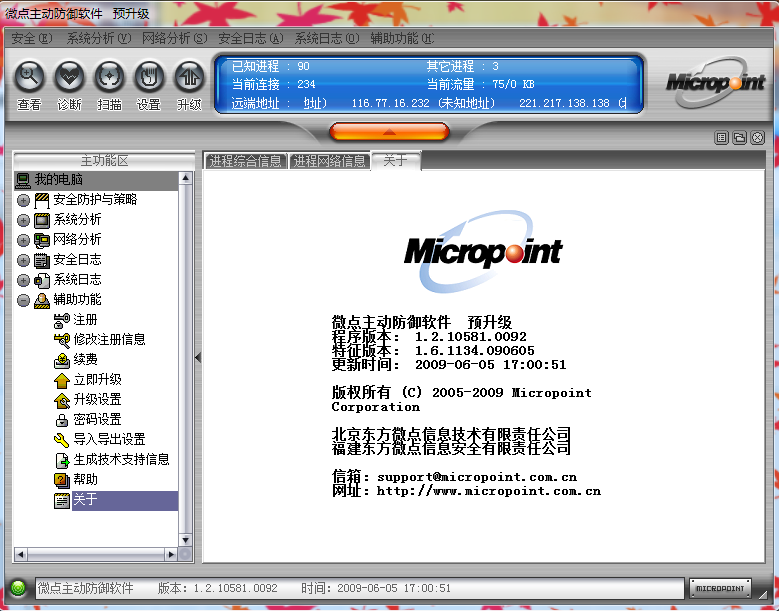The image size is (779, 611).
Task: Click the 升级设置 house icon
Action: (x=62, y=400)
